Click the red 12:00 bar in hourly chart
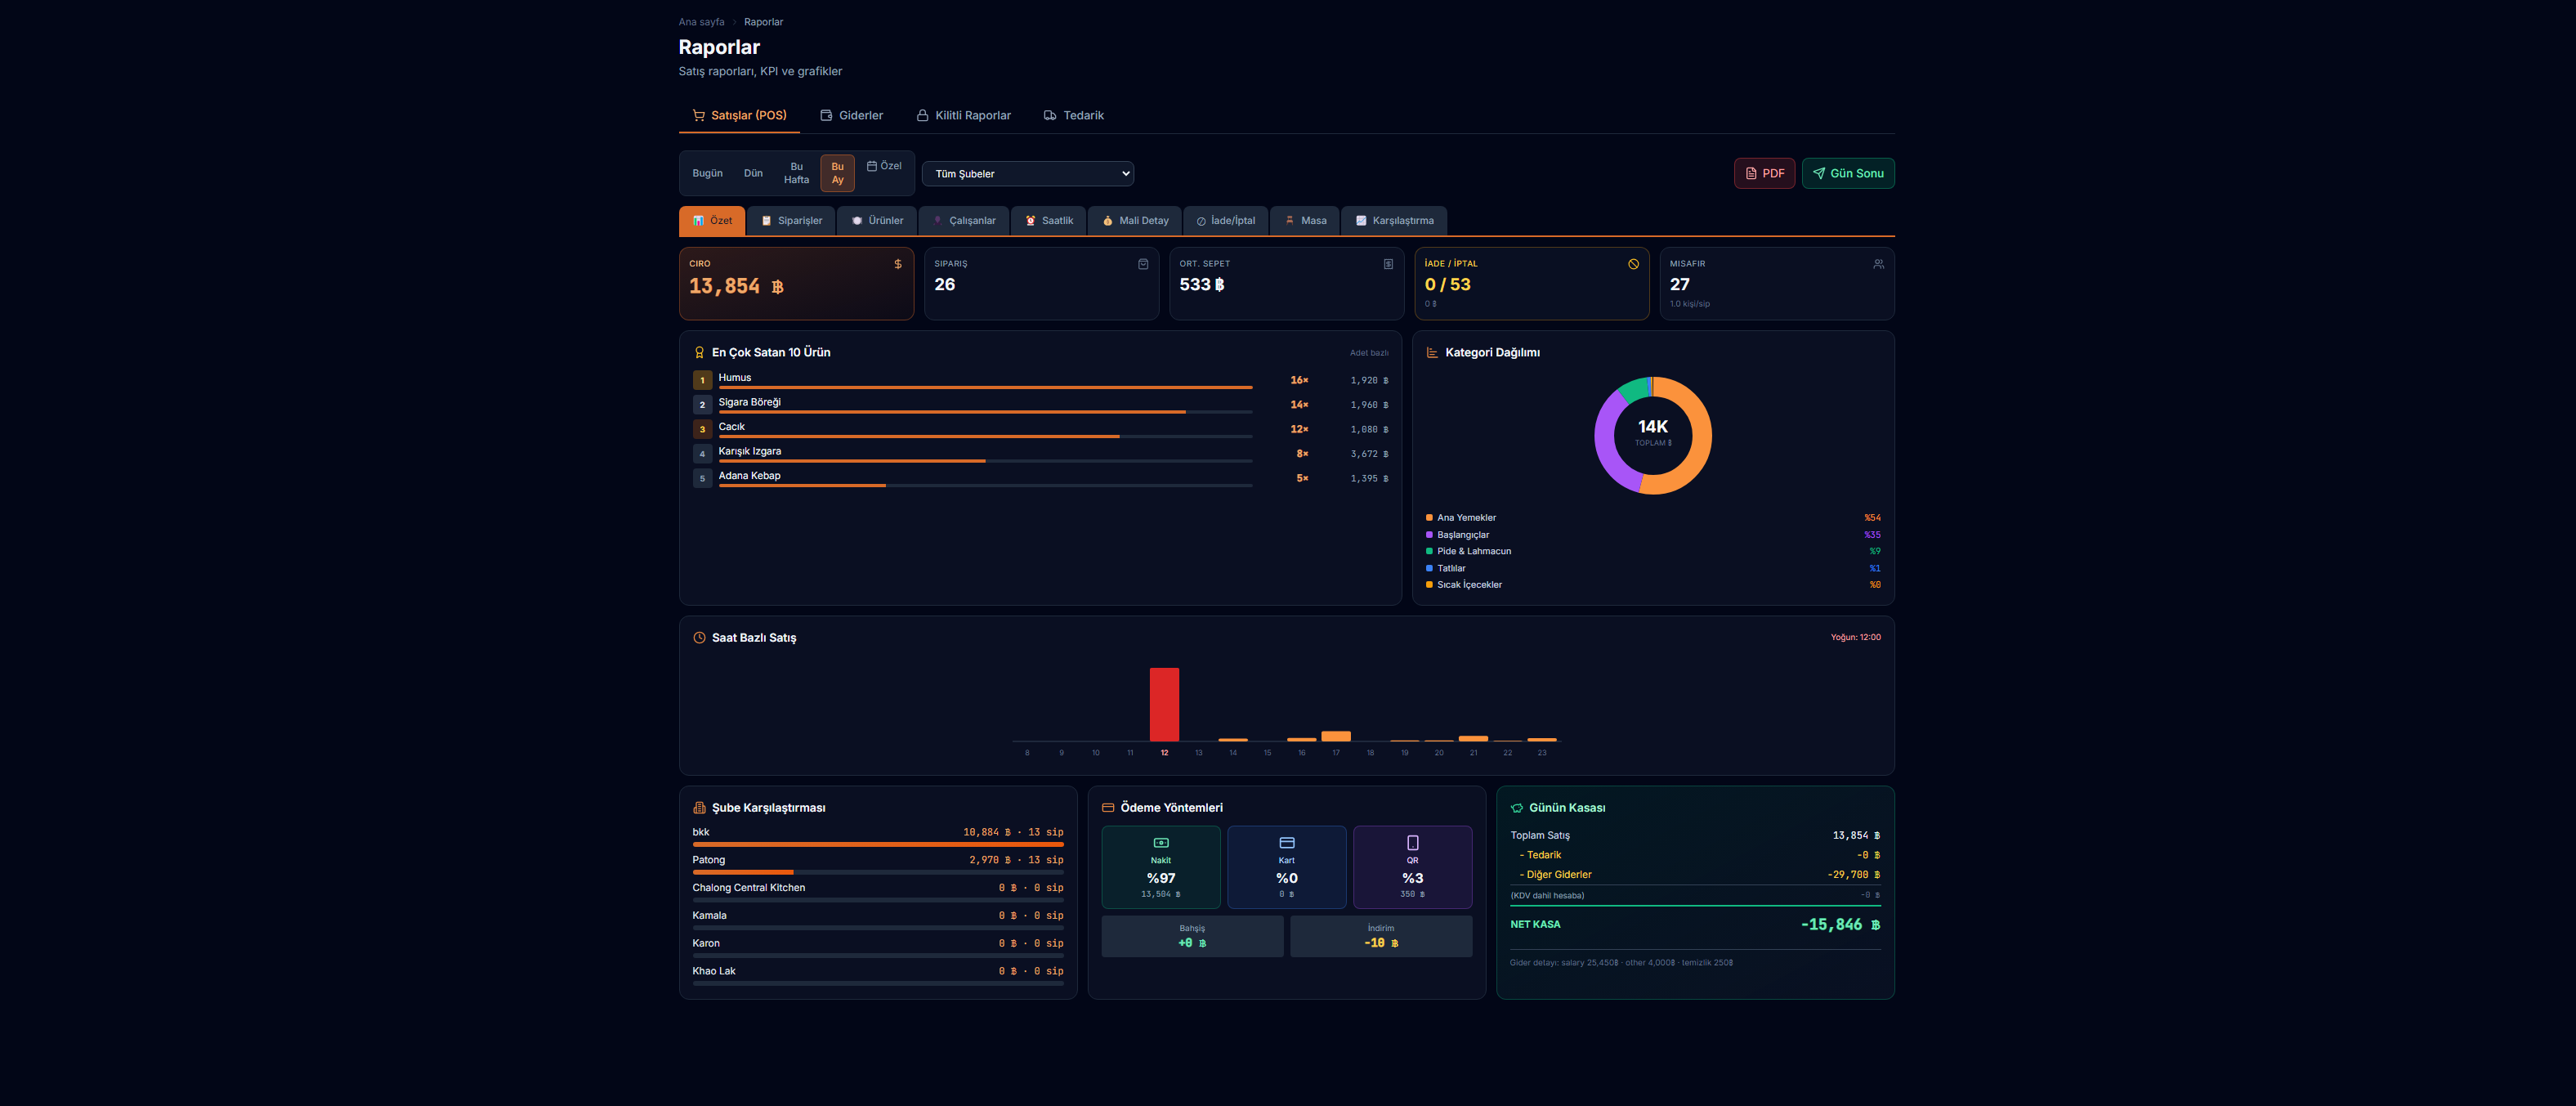Viewport: 2576px width, 1106px height. [x=1164, y=704]
